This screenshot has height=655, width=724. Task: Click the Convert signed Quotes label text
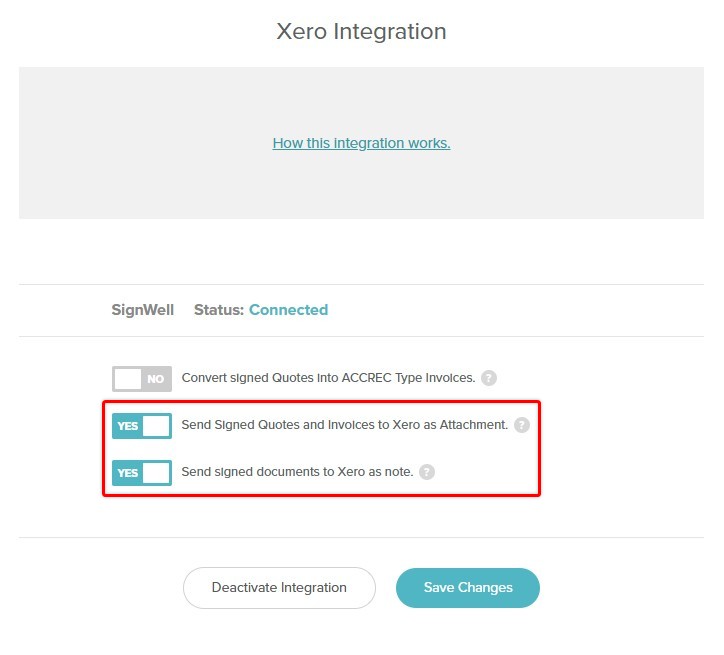pos(328,378)
